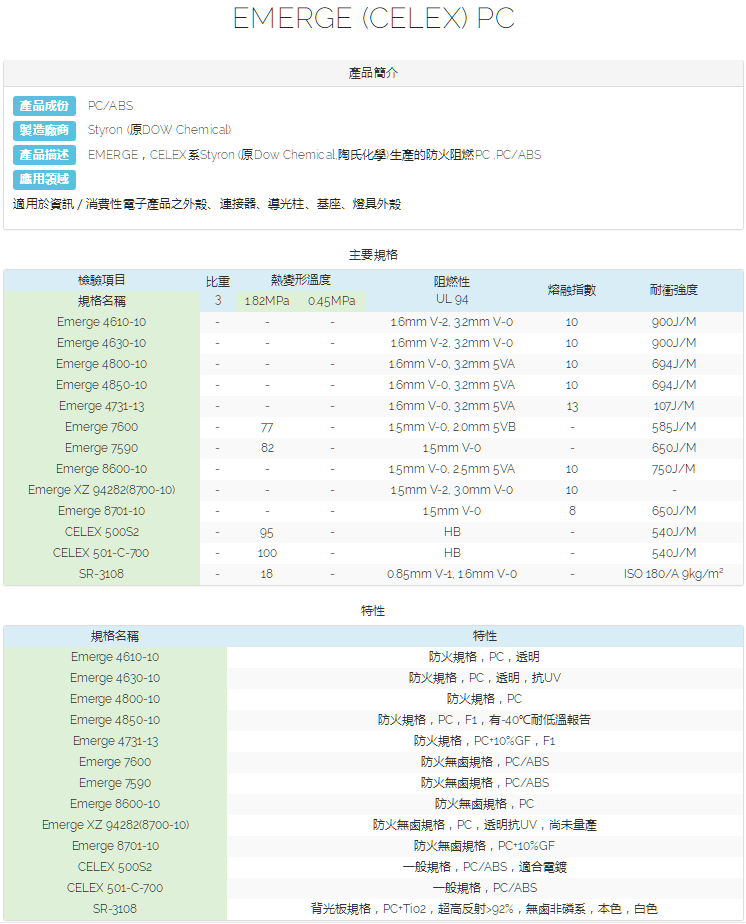Click Styron (原DOW Chemical) manufacturer text
746x924 pixels.
[x=159, y=130]
